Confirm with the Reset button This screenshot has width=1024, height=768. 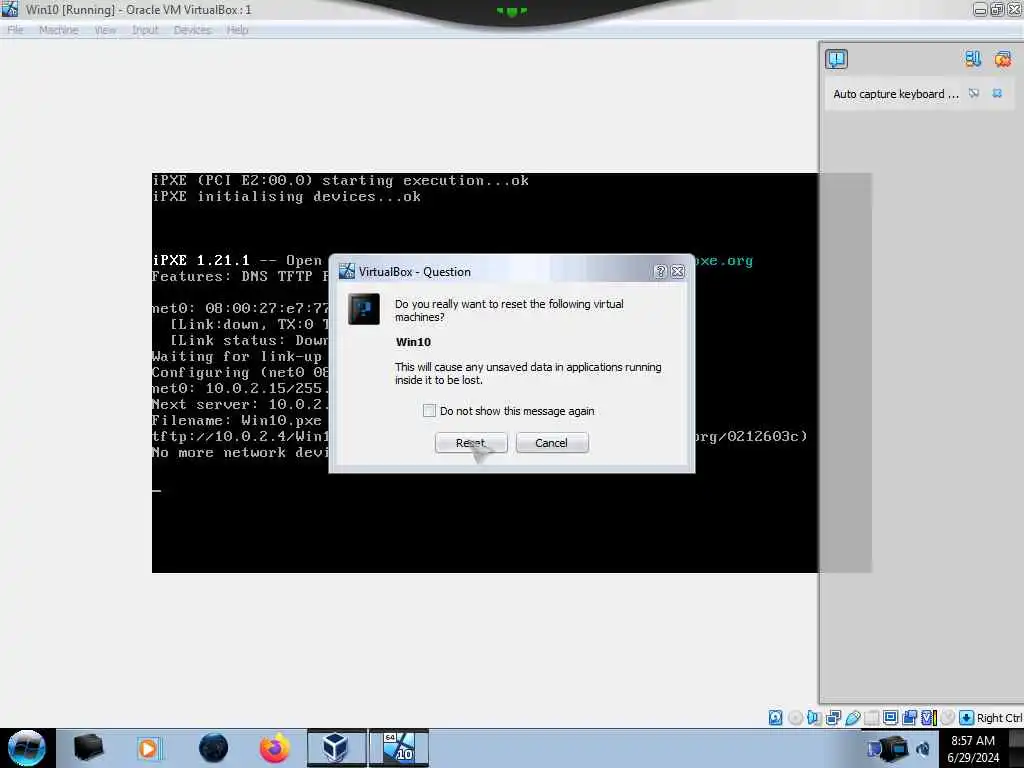coord(471,443)
